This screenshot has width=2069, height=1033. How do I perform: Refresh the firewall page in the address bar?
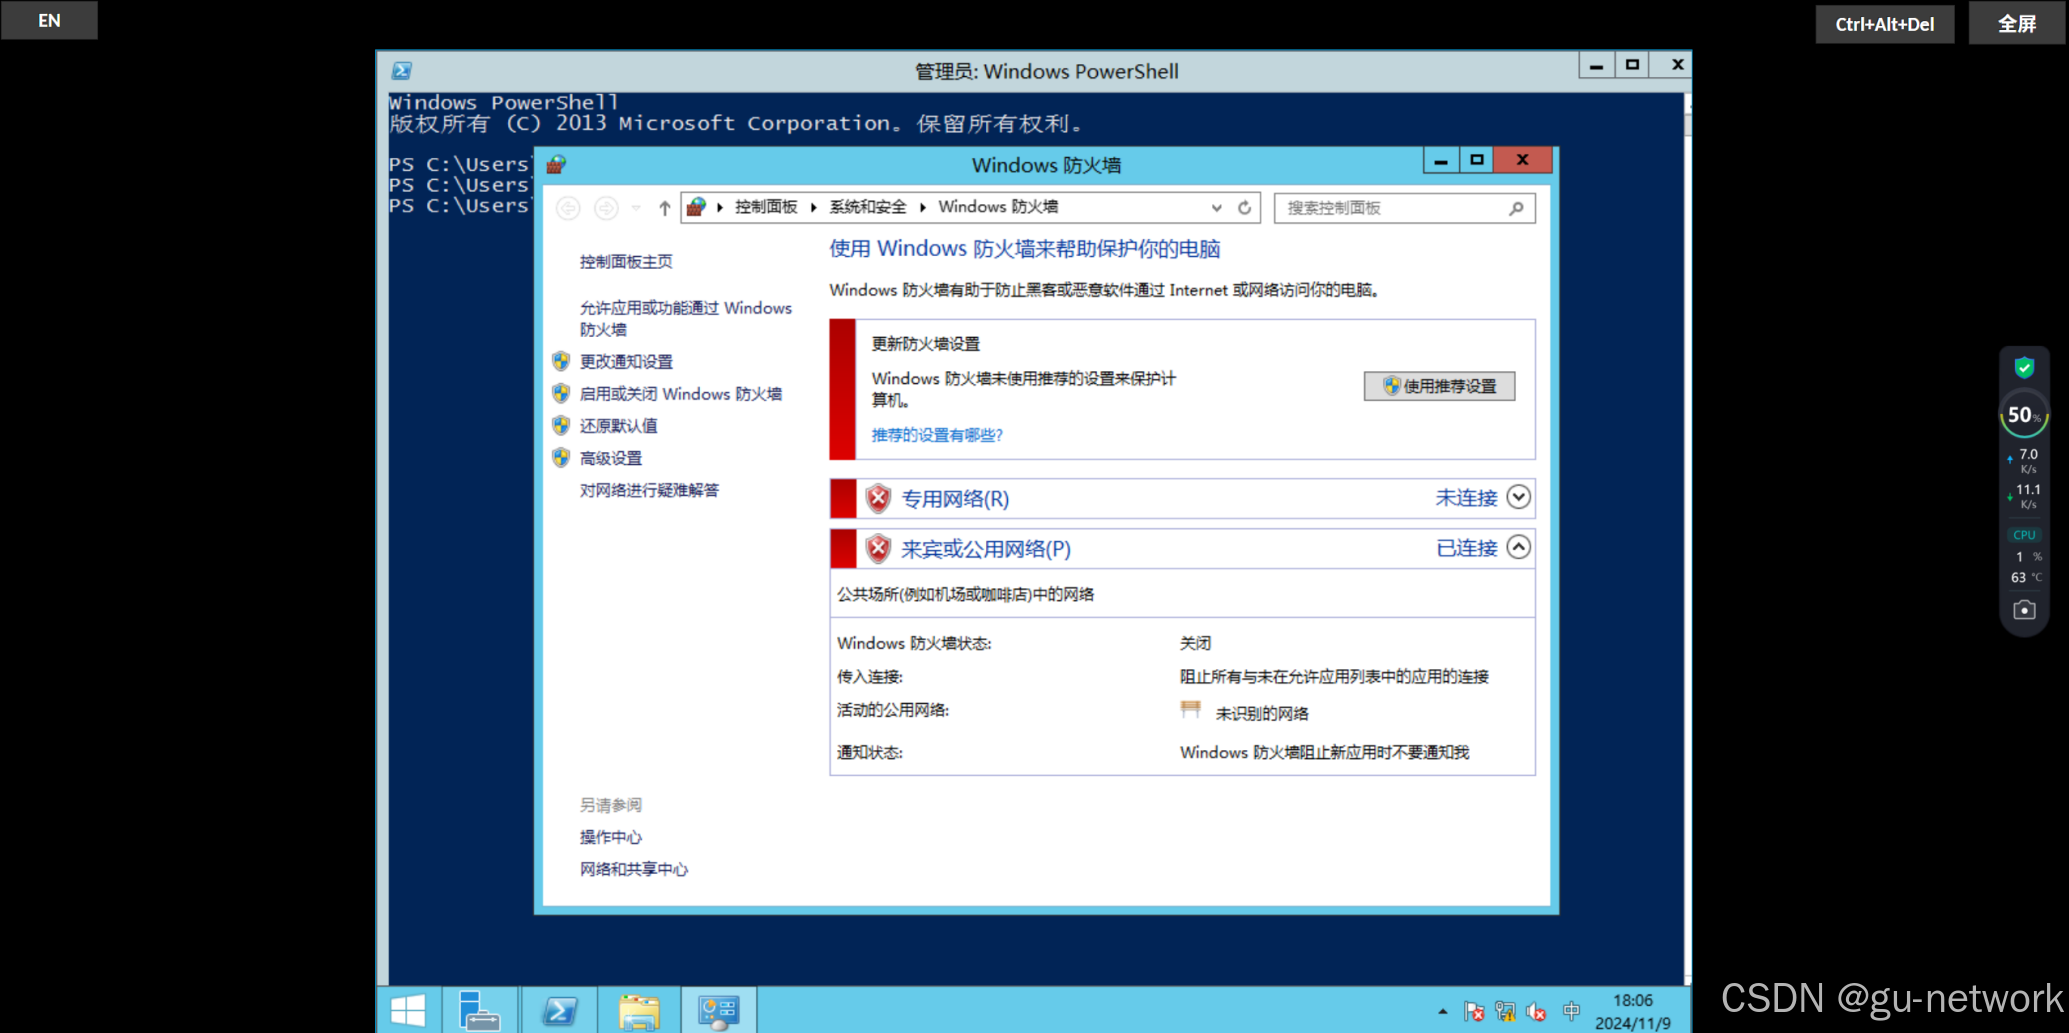coord(1244,208)
